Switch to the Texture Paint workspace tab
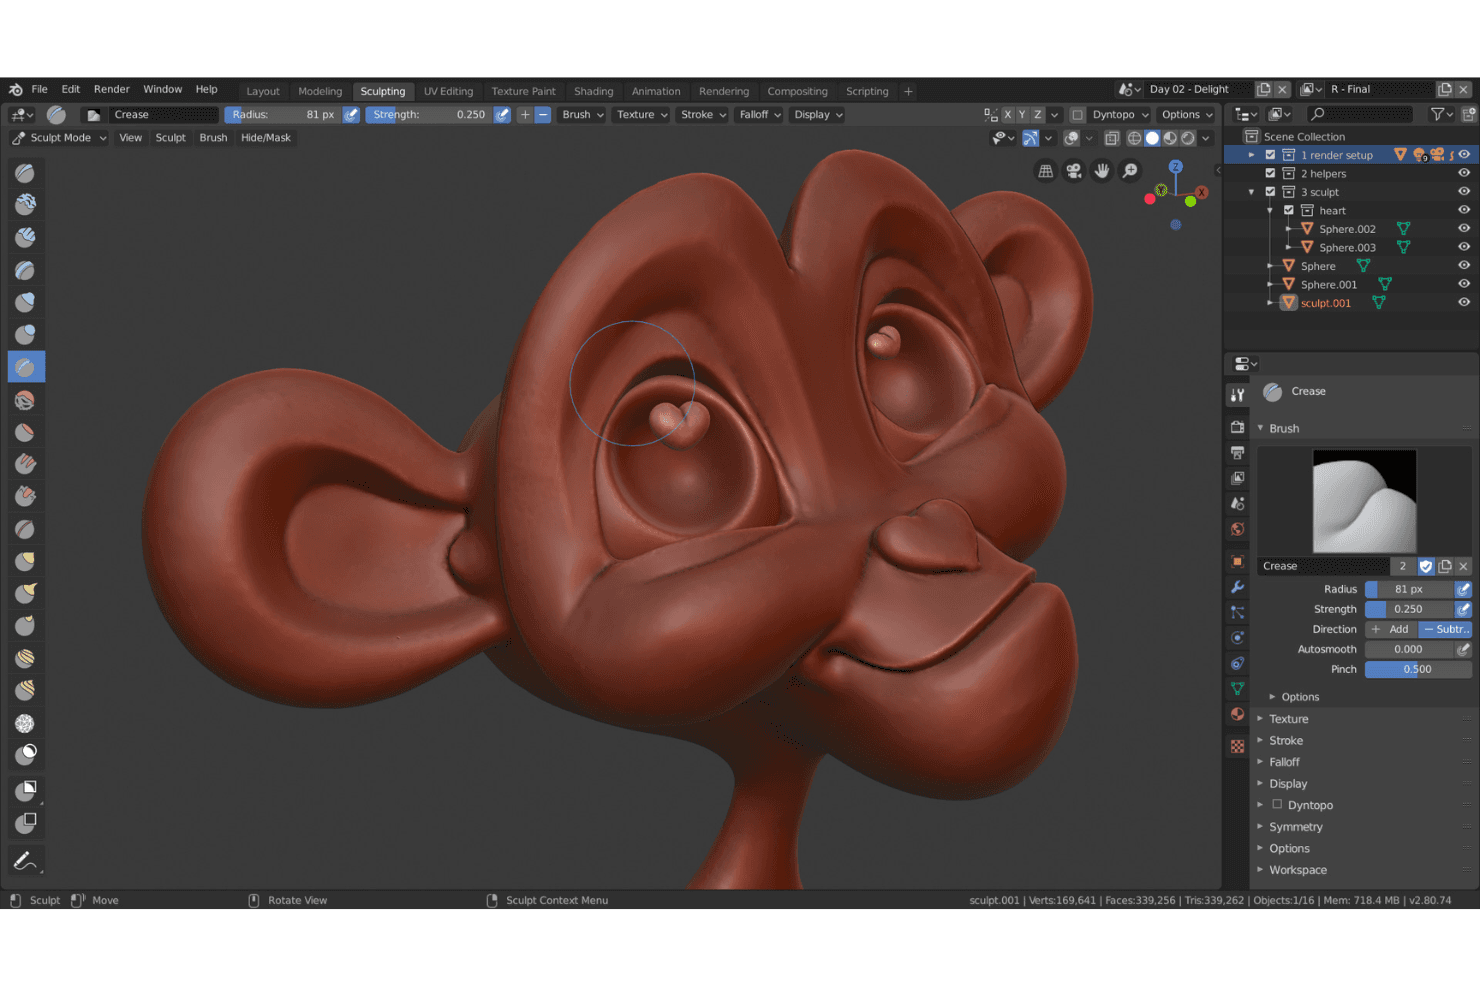The image size is (1480, 987). pyautogui.click(x=523, y=91)
